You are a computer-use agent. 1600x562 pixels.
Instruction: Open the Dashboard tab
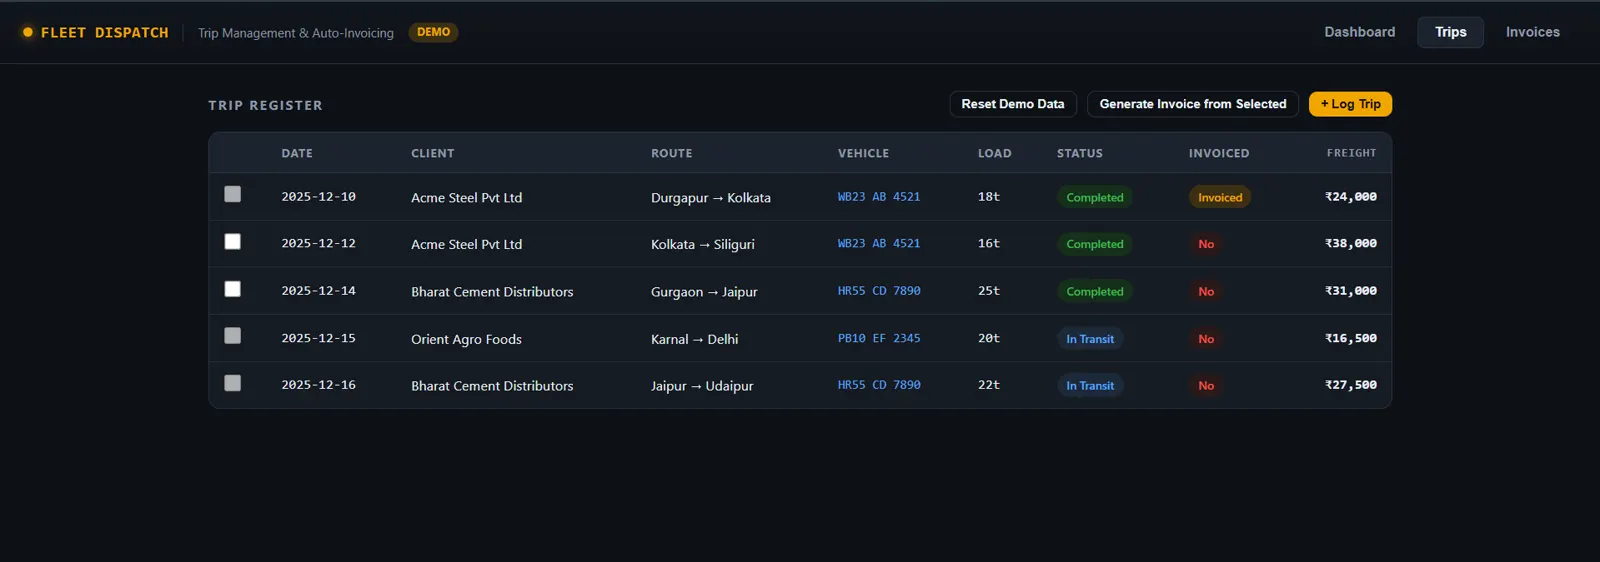(x=1360, y=32)
